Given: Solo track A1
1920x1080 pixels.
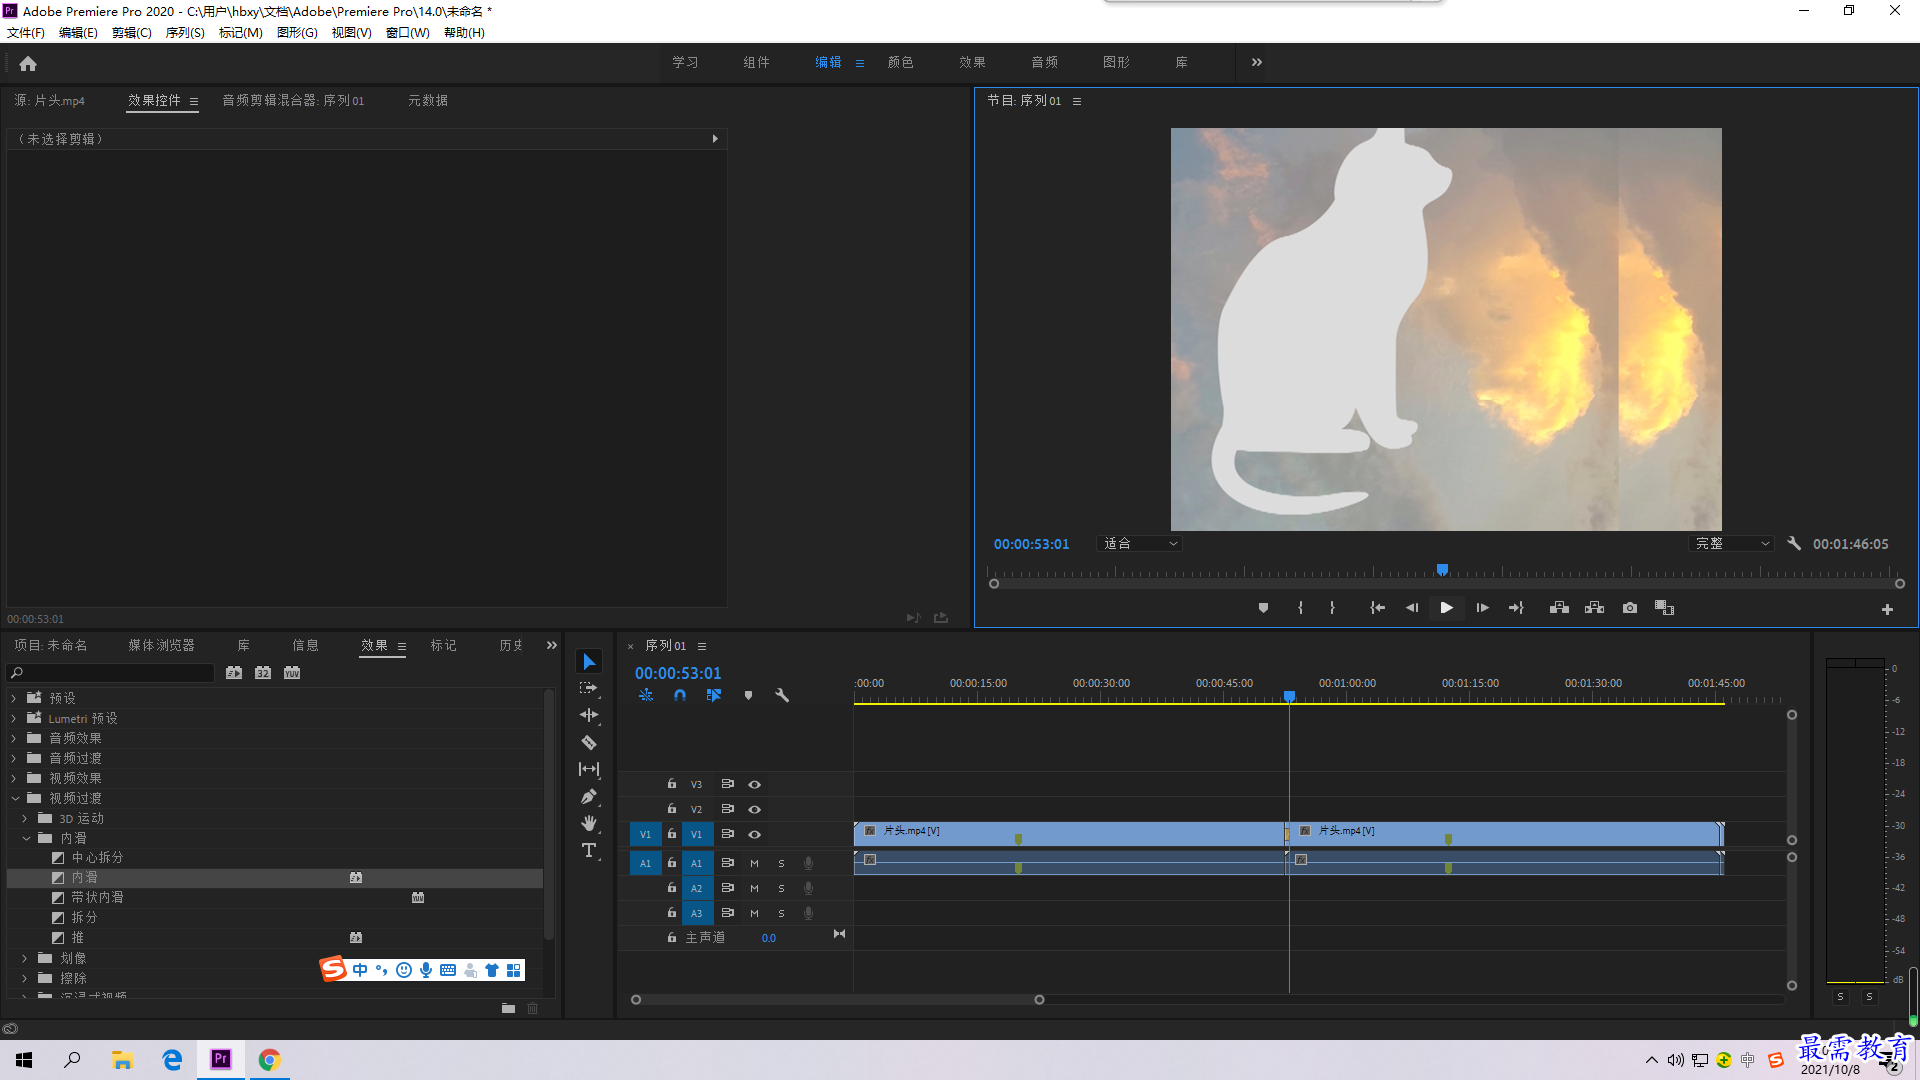Looking at the screenshot, I should pos(781,863).
